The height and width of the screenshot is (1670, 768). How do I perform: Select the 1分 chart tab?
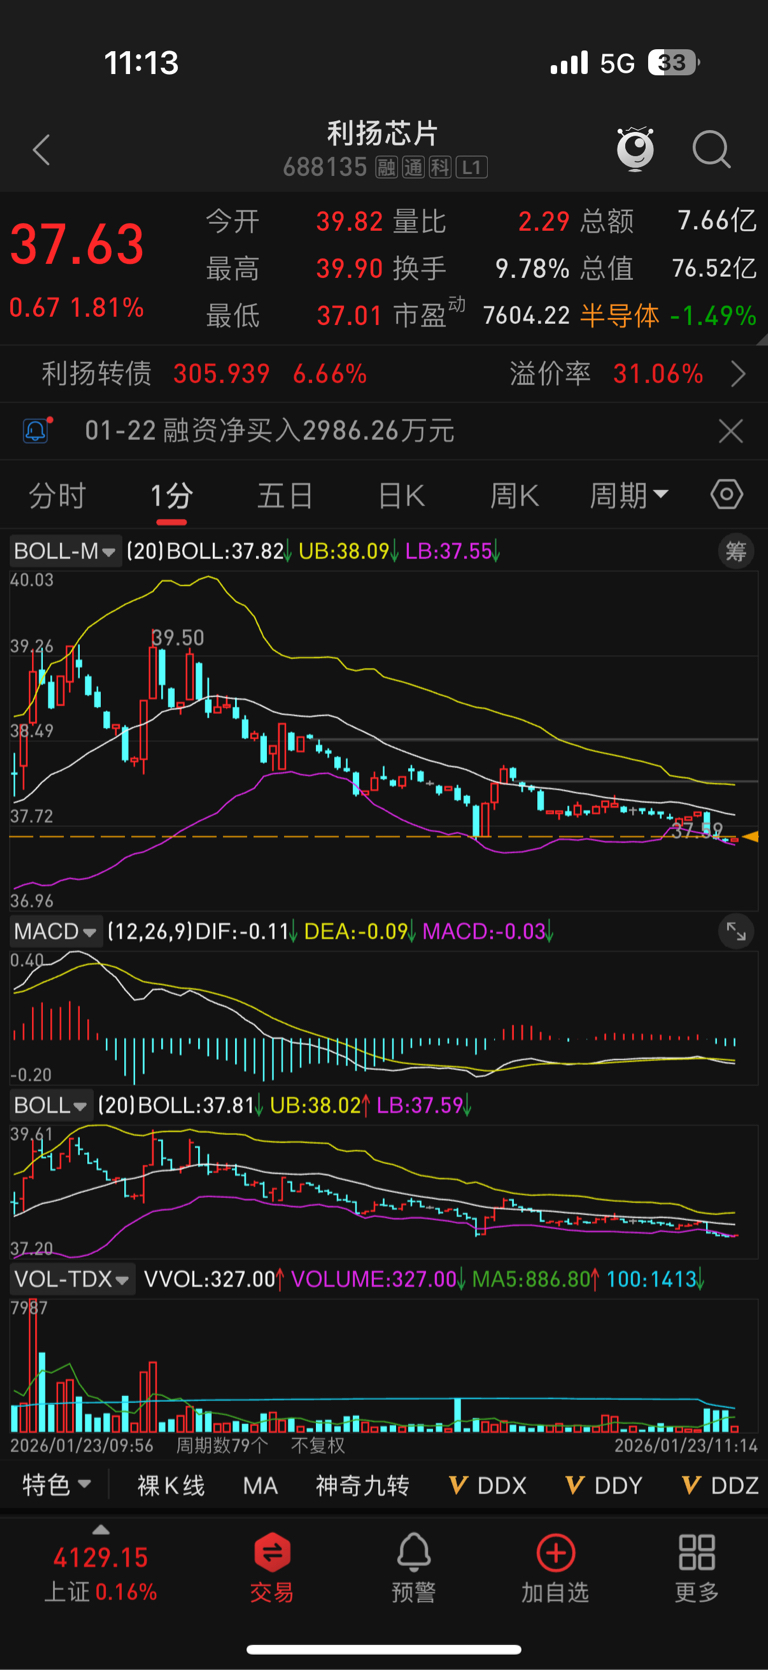click(171, 495)
